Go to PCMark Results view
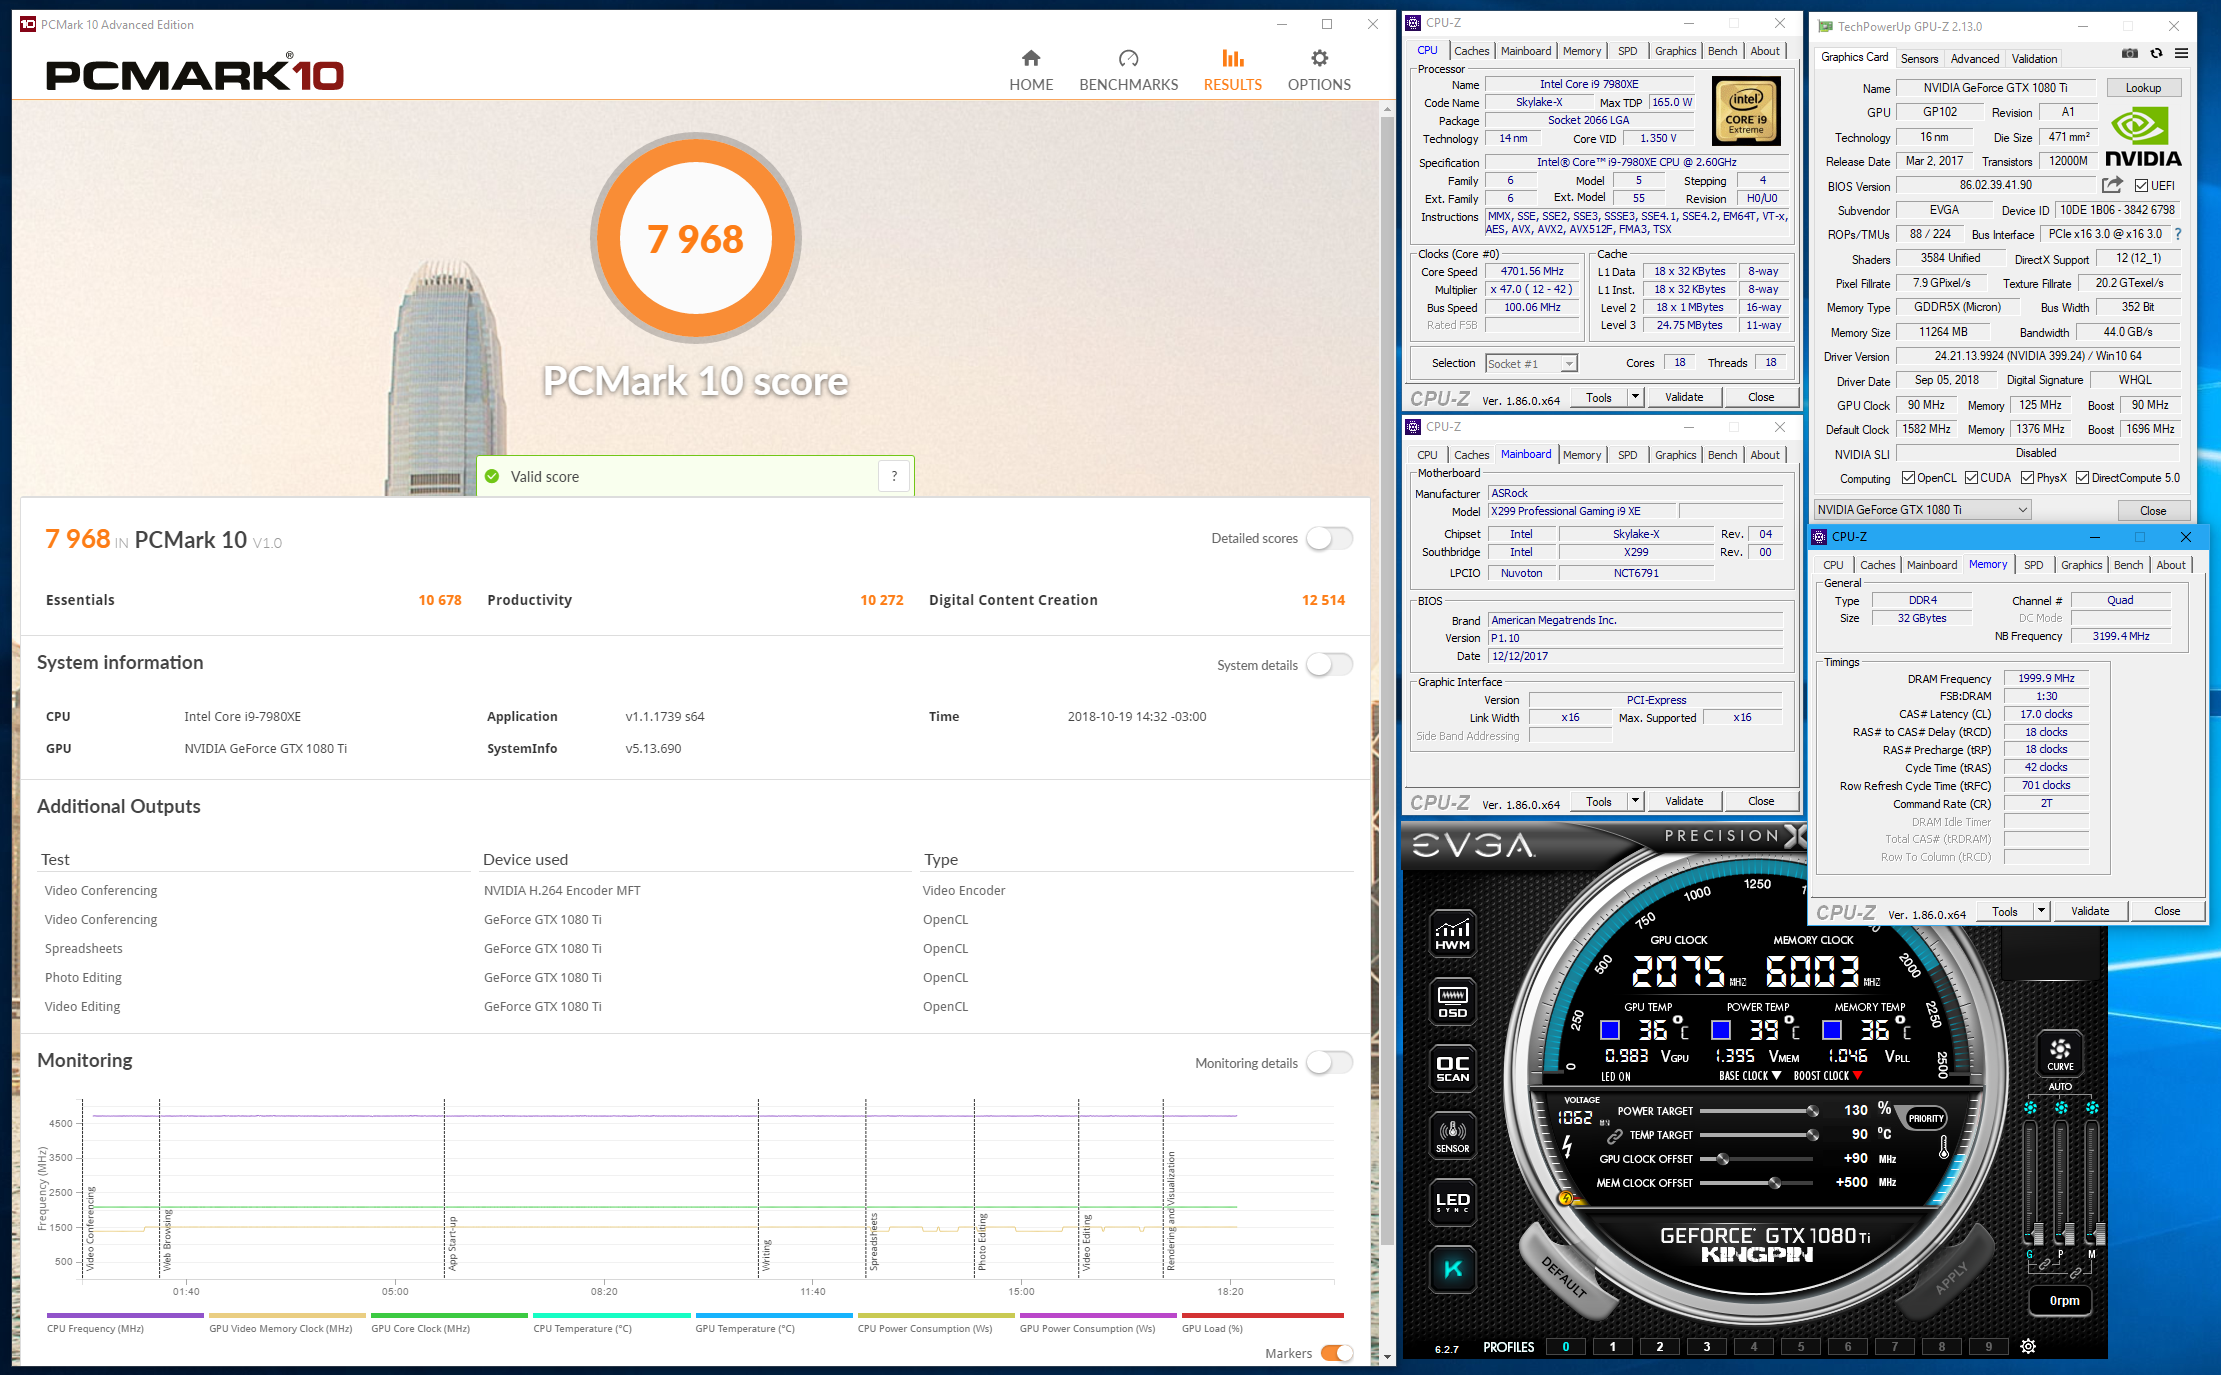This screenshot has height=1375, width=2221. (x=1232, y=70)
